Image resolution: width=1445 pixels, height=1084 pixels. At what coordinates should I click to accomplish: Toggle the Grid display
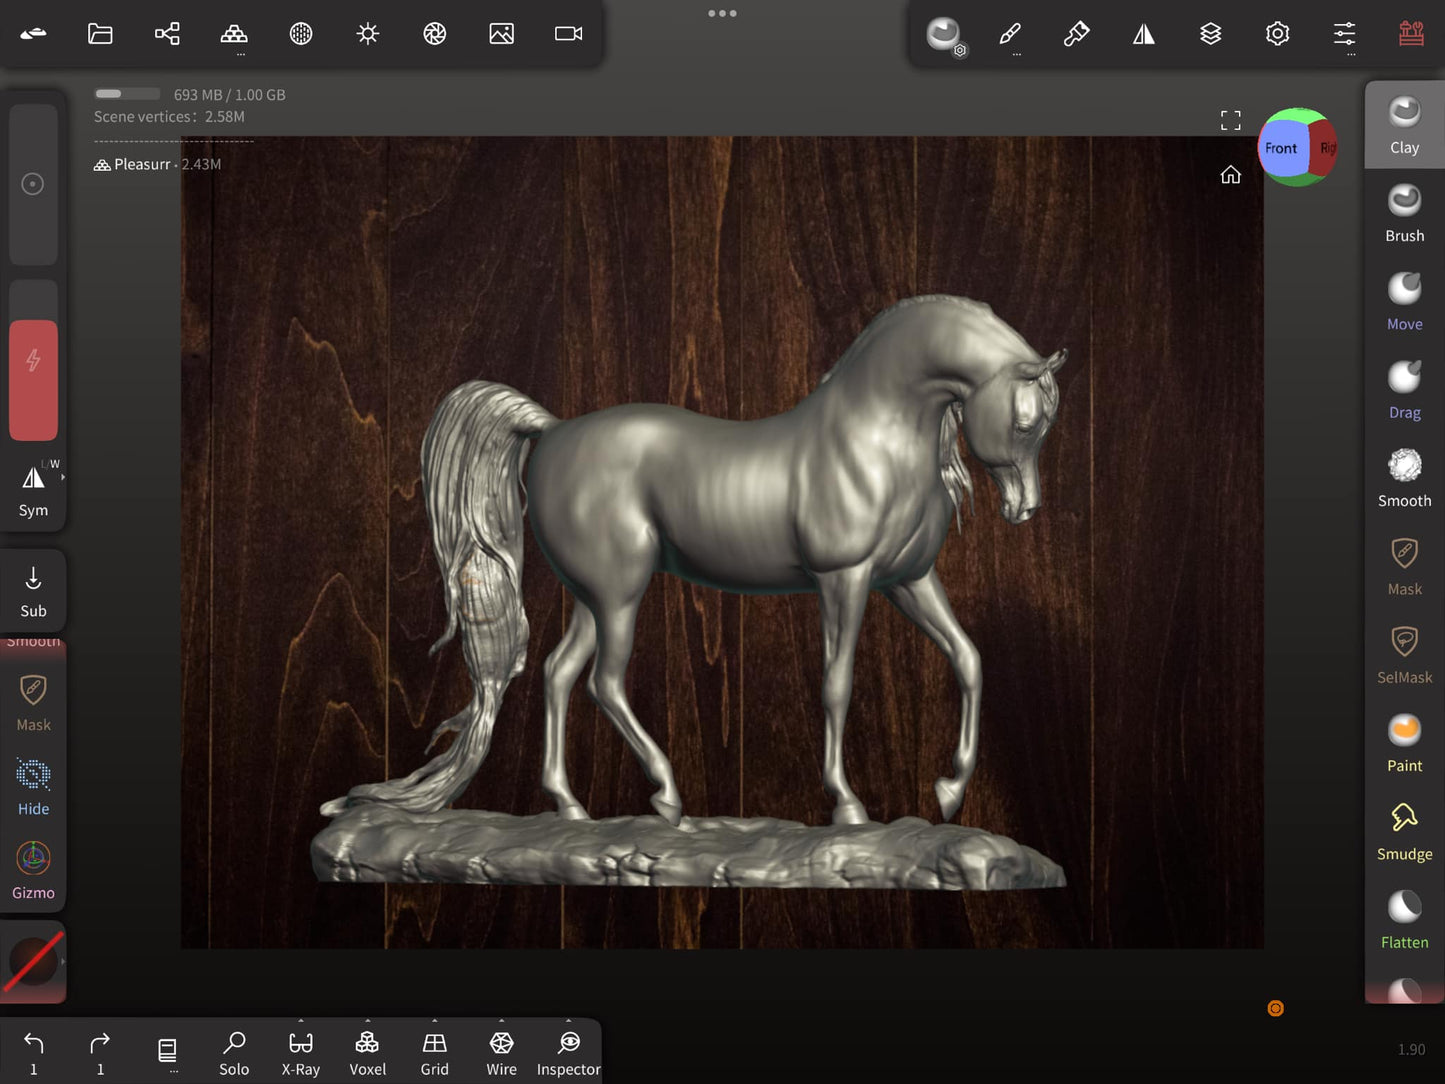coord(435,1053)
